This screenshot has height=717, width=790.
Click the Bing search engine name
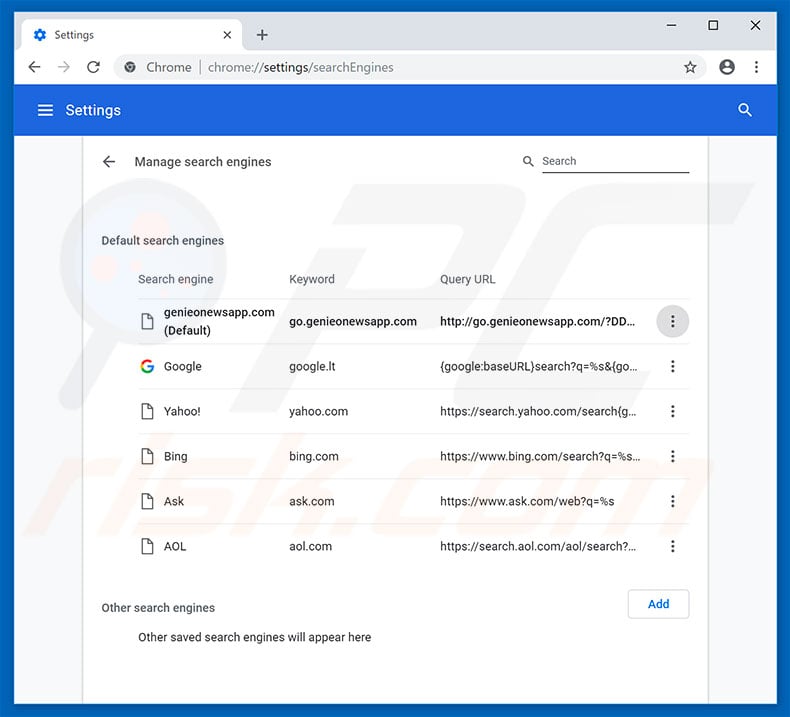pos(175,456)
